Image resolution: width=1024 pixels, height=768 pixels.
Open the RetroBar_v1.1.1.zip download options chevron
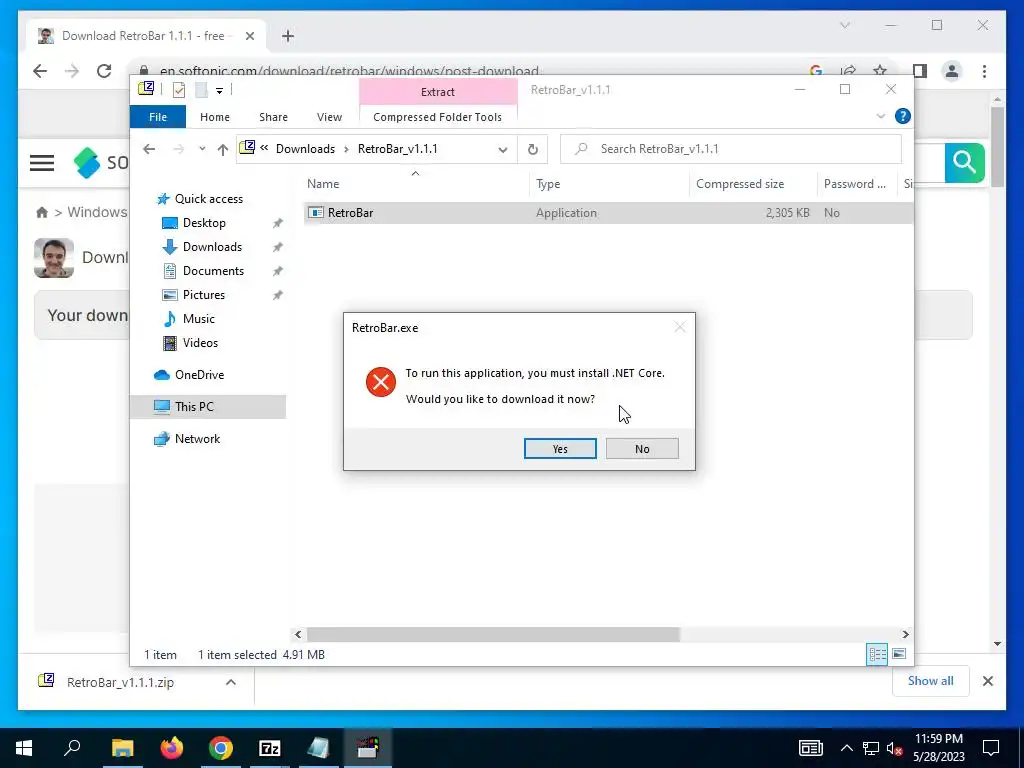(x=231, y=682)
